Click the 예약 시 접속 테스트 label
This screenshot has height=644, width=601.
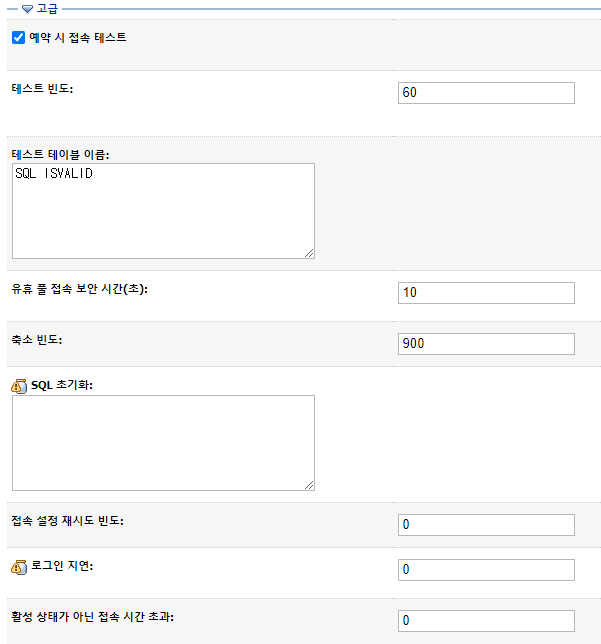tap(78, 37)
